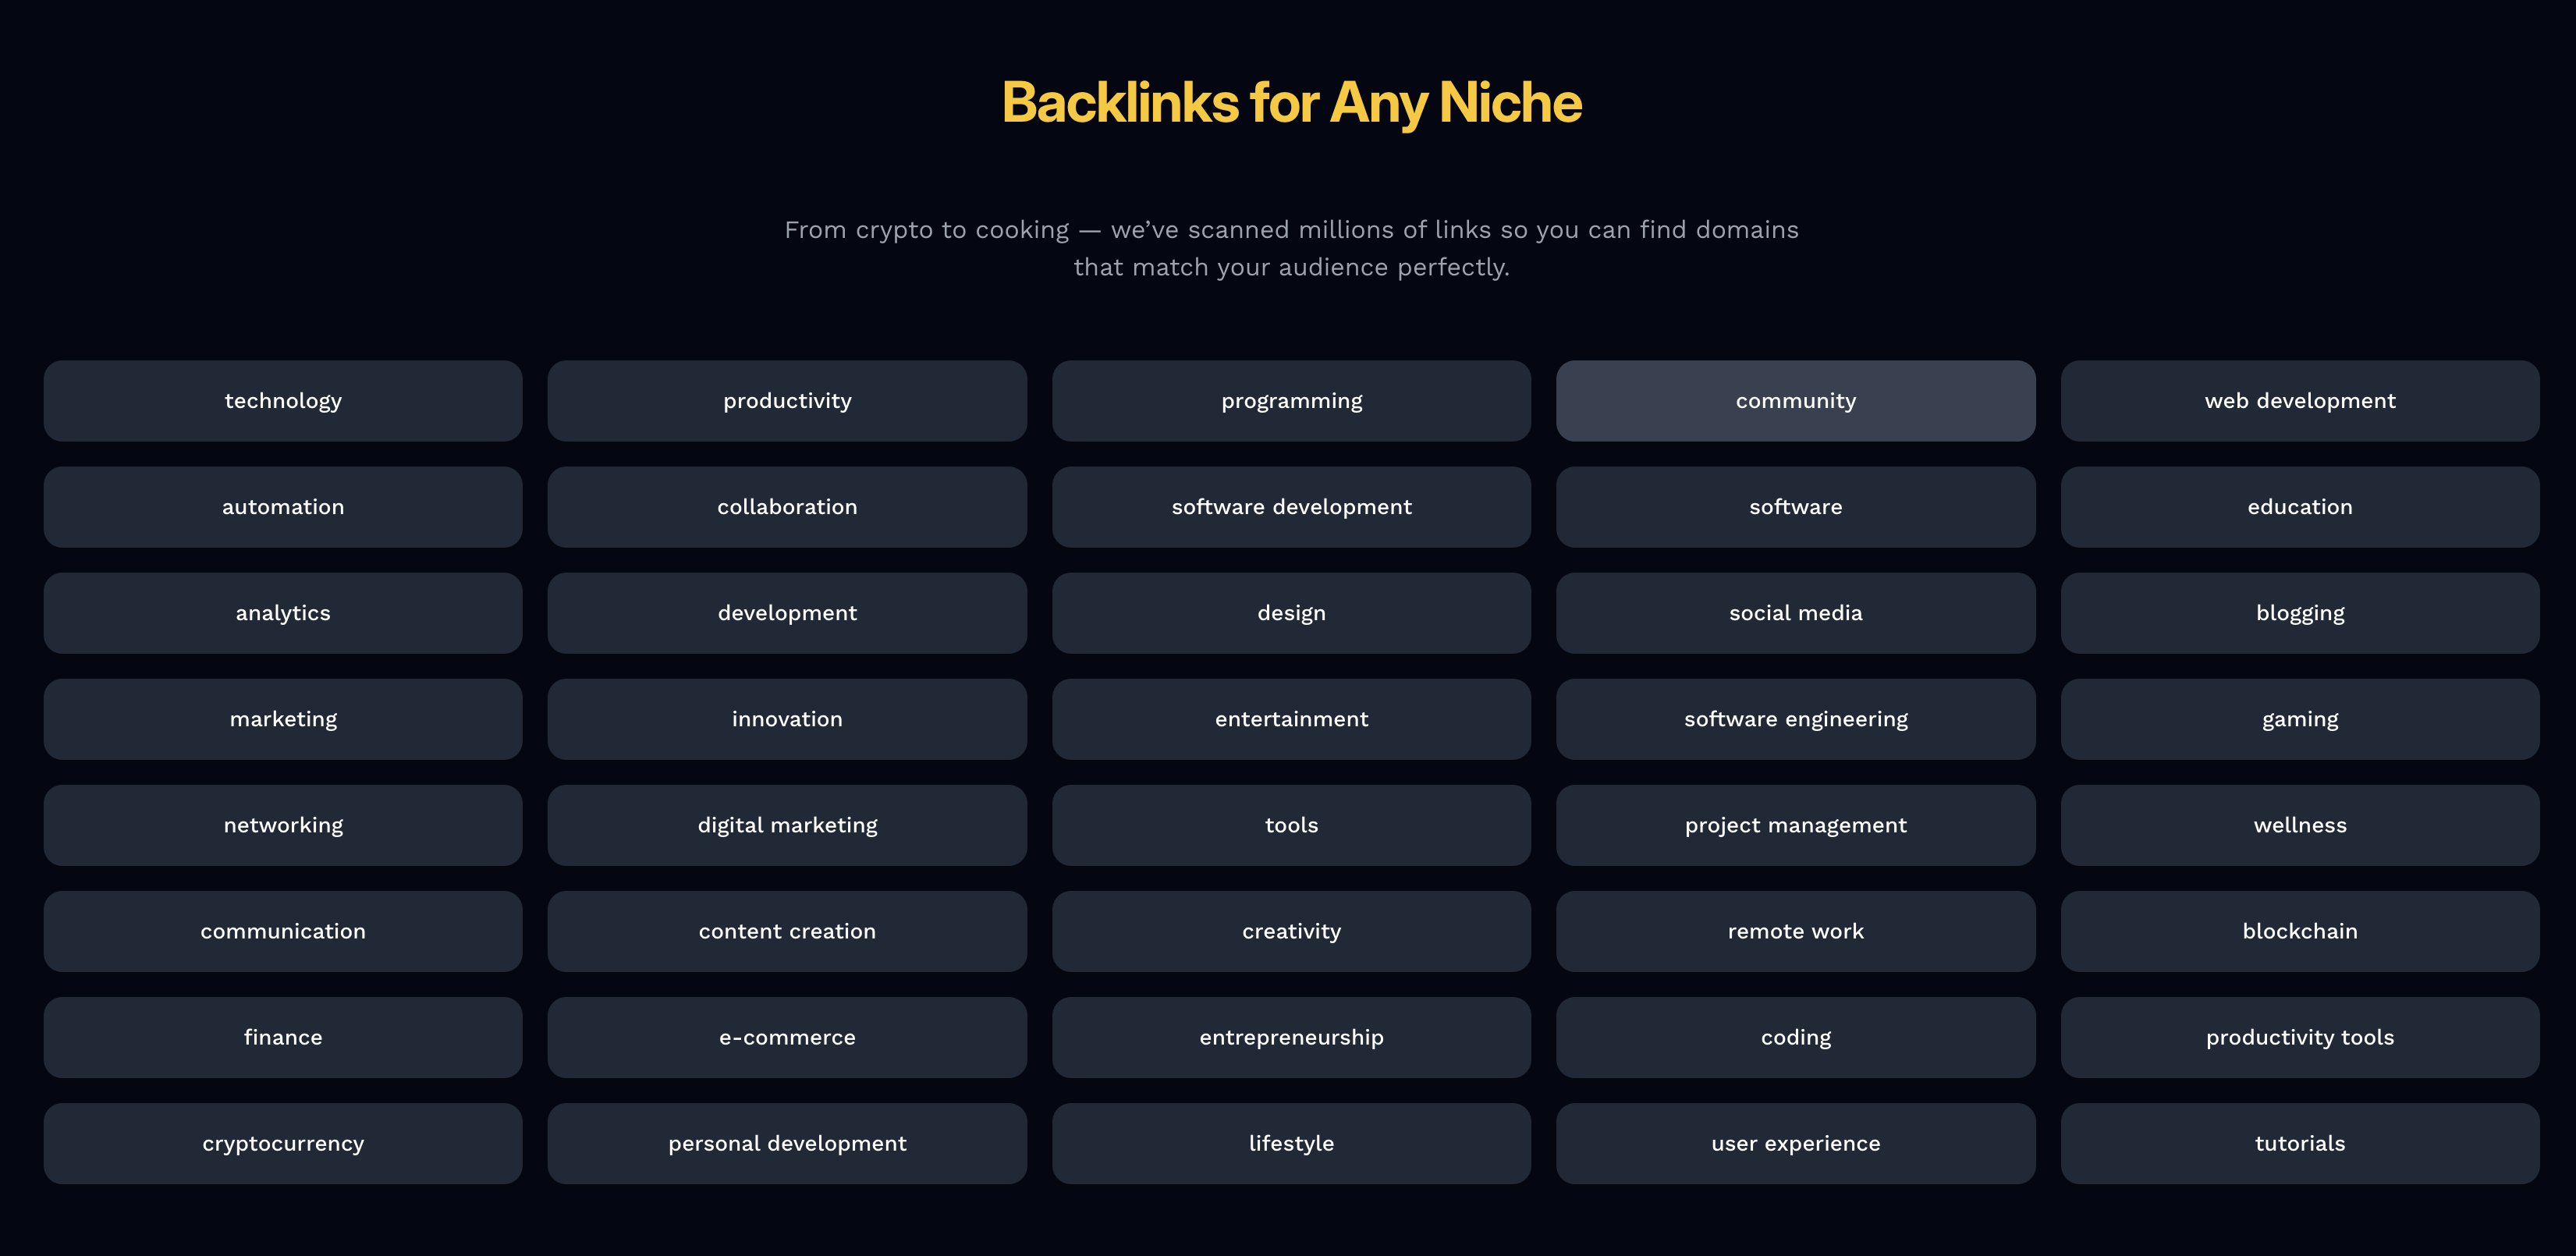The image size is (2576, 1256).
Task: Select the highlighted community niche
Action: click(x=1795, y=400)
